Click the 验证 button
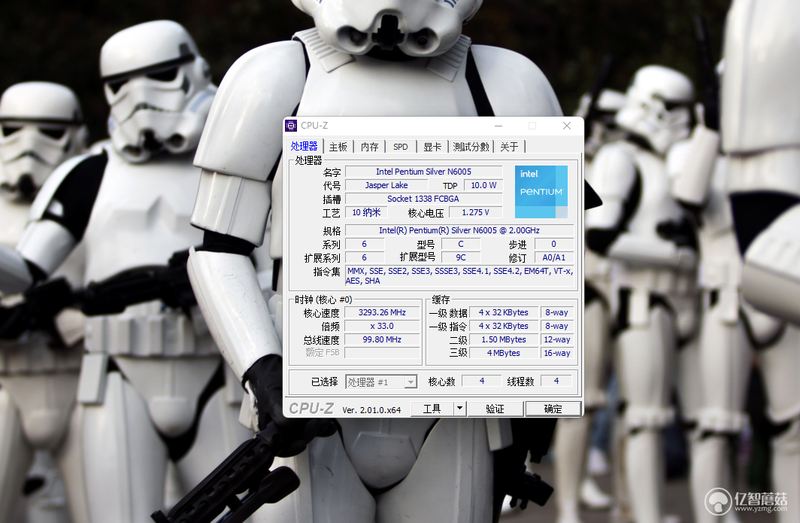 pos(495,409)
